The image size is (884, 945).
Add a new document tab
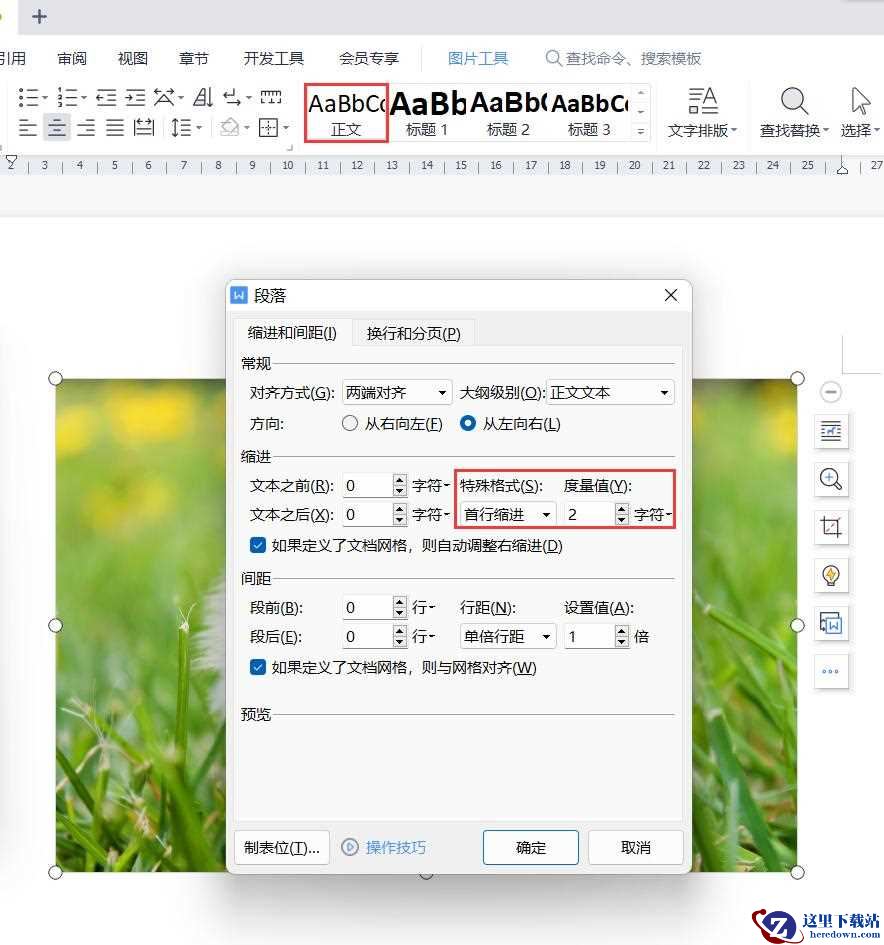39,16
